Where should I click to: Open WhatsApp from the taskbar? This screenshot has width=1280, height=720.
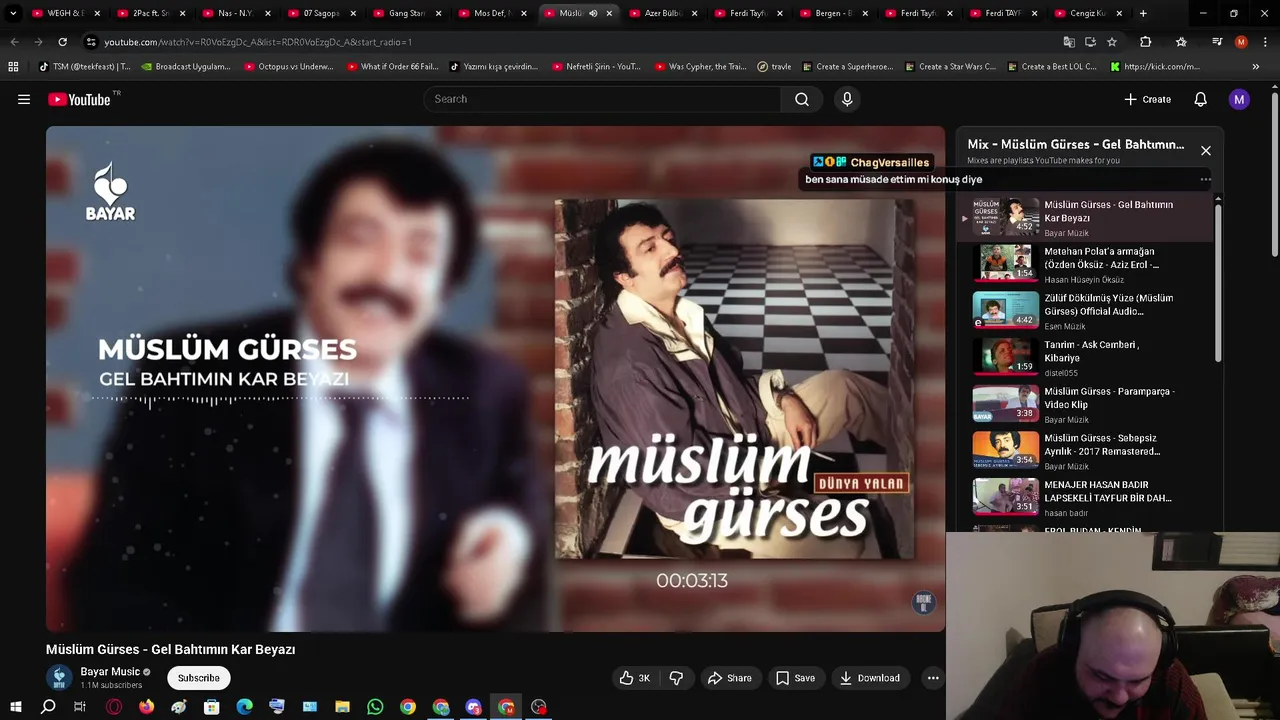375,707
